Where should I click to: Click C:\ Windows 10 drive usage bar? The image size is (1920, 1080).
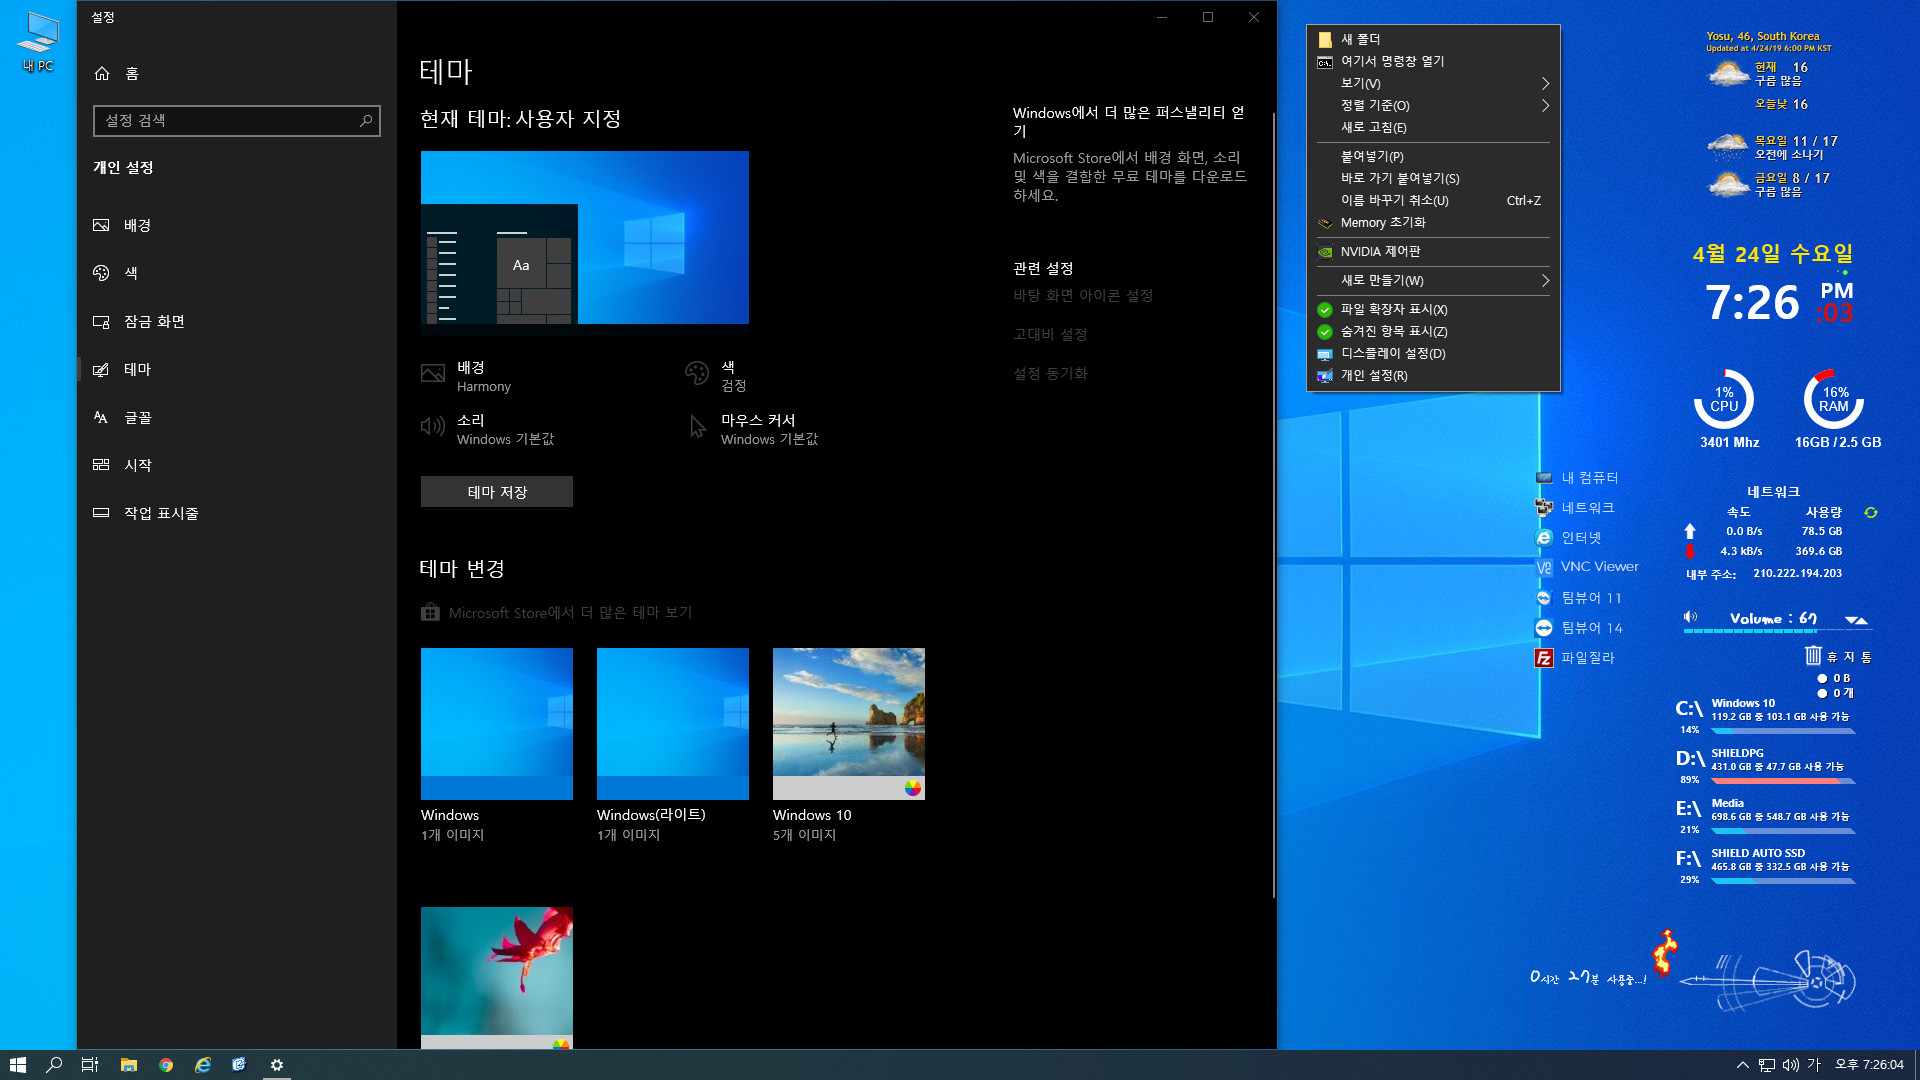coord(1783,731)
